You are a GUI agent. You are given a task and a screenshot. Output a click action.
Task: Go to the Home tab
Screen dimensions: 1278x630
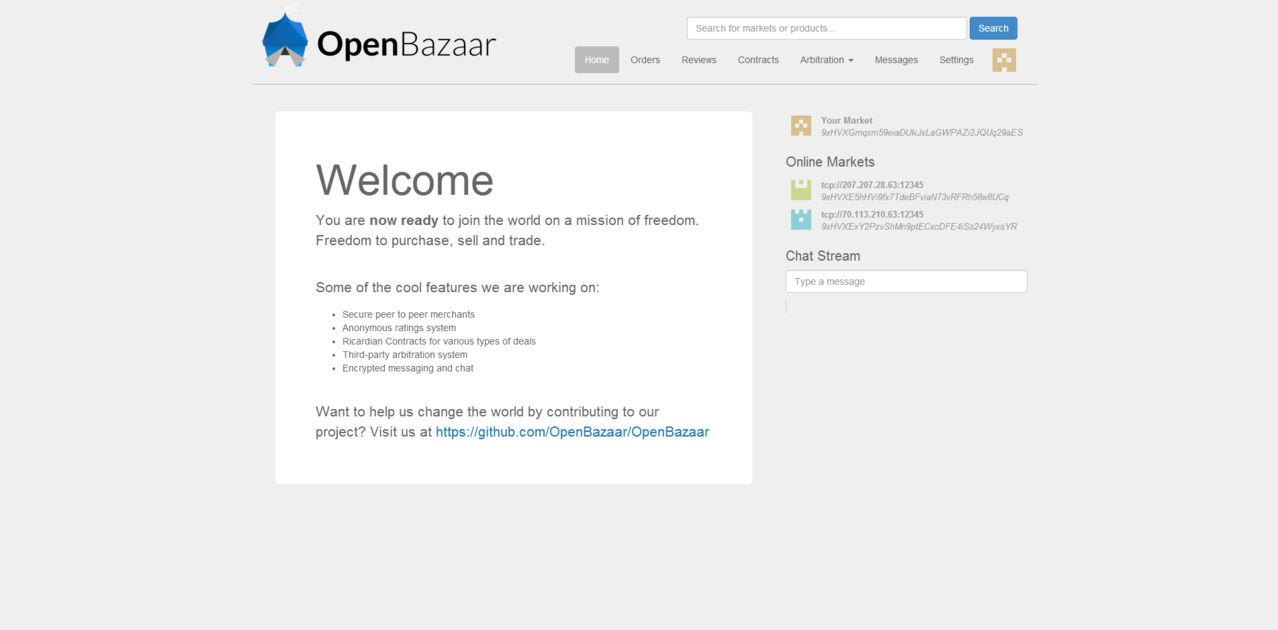(597, 60)
